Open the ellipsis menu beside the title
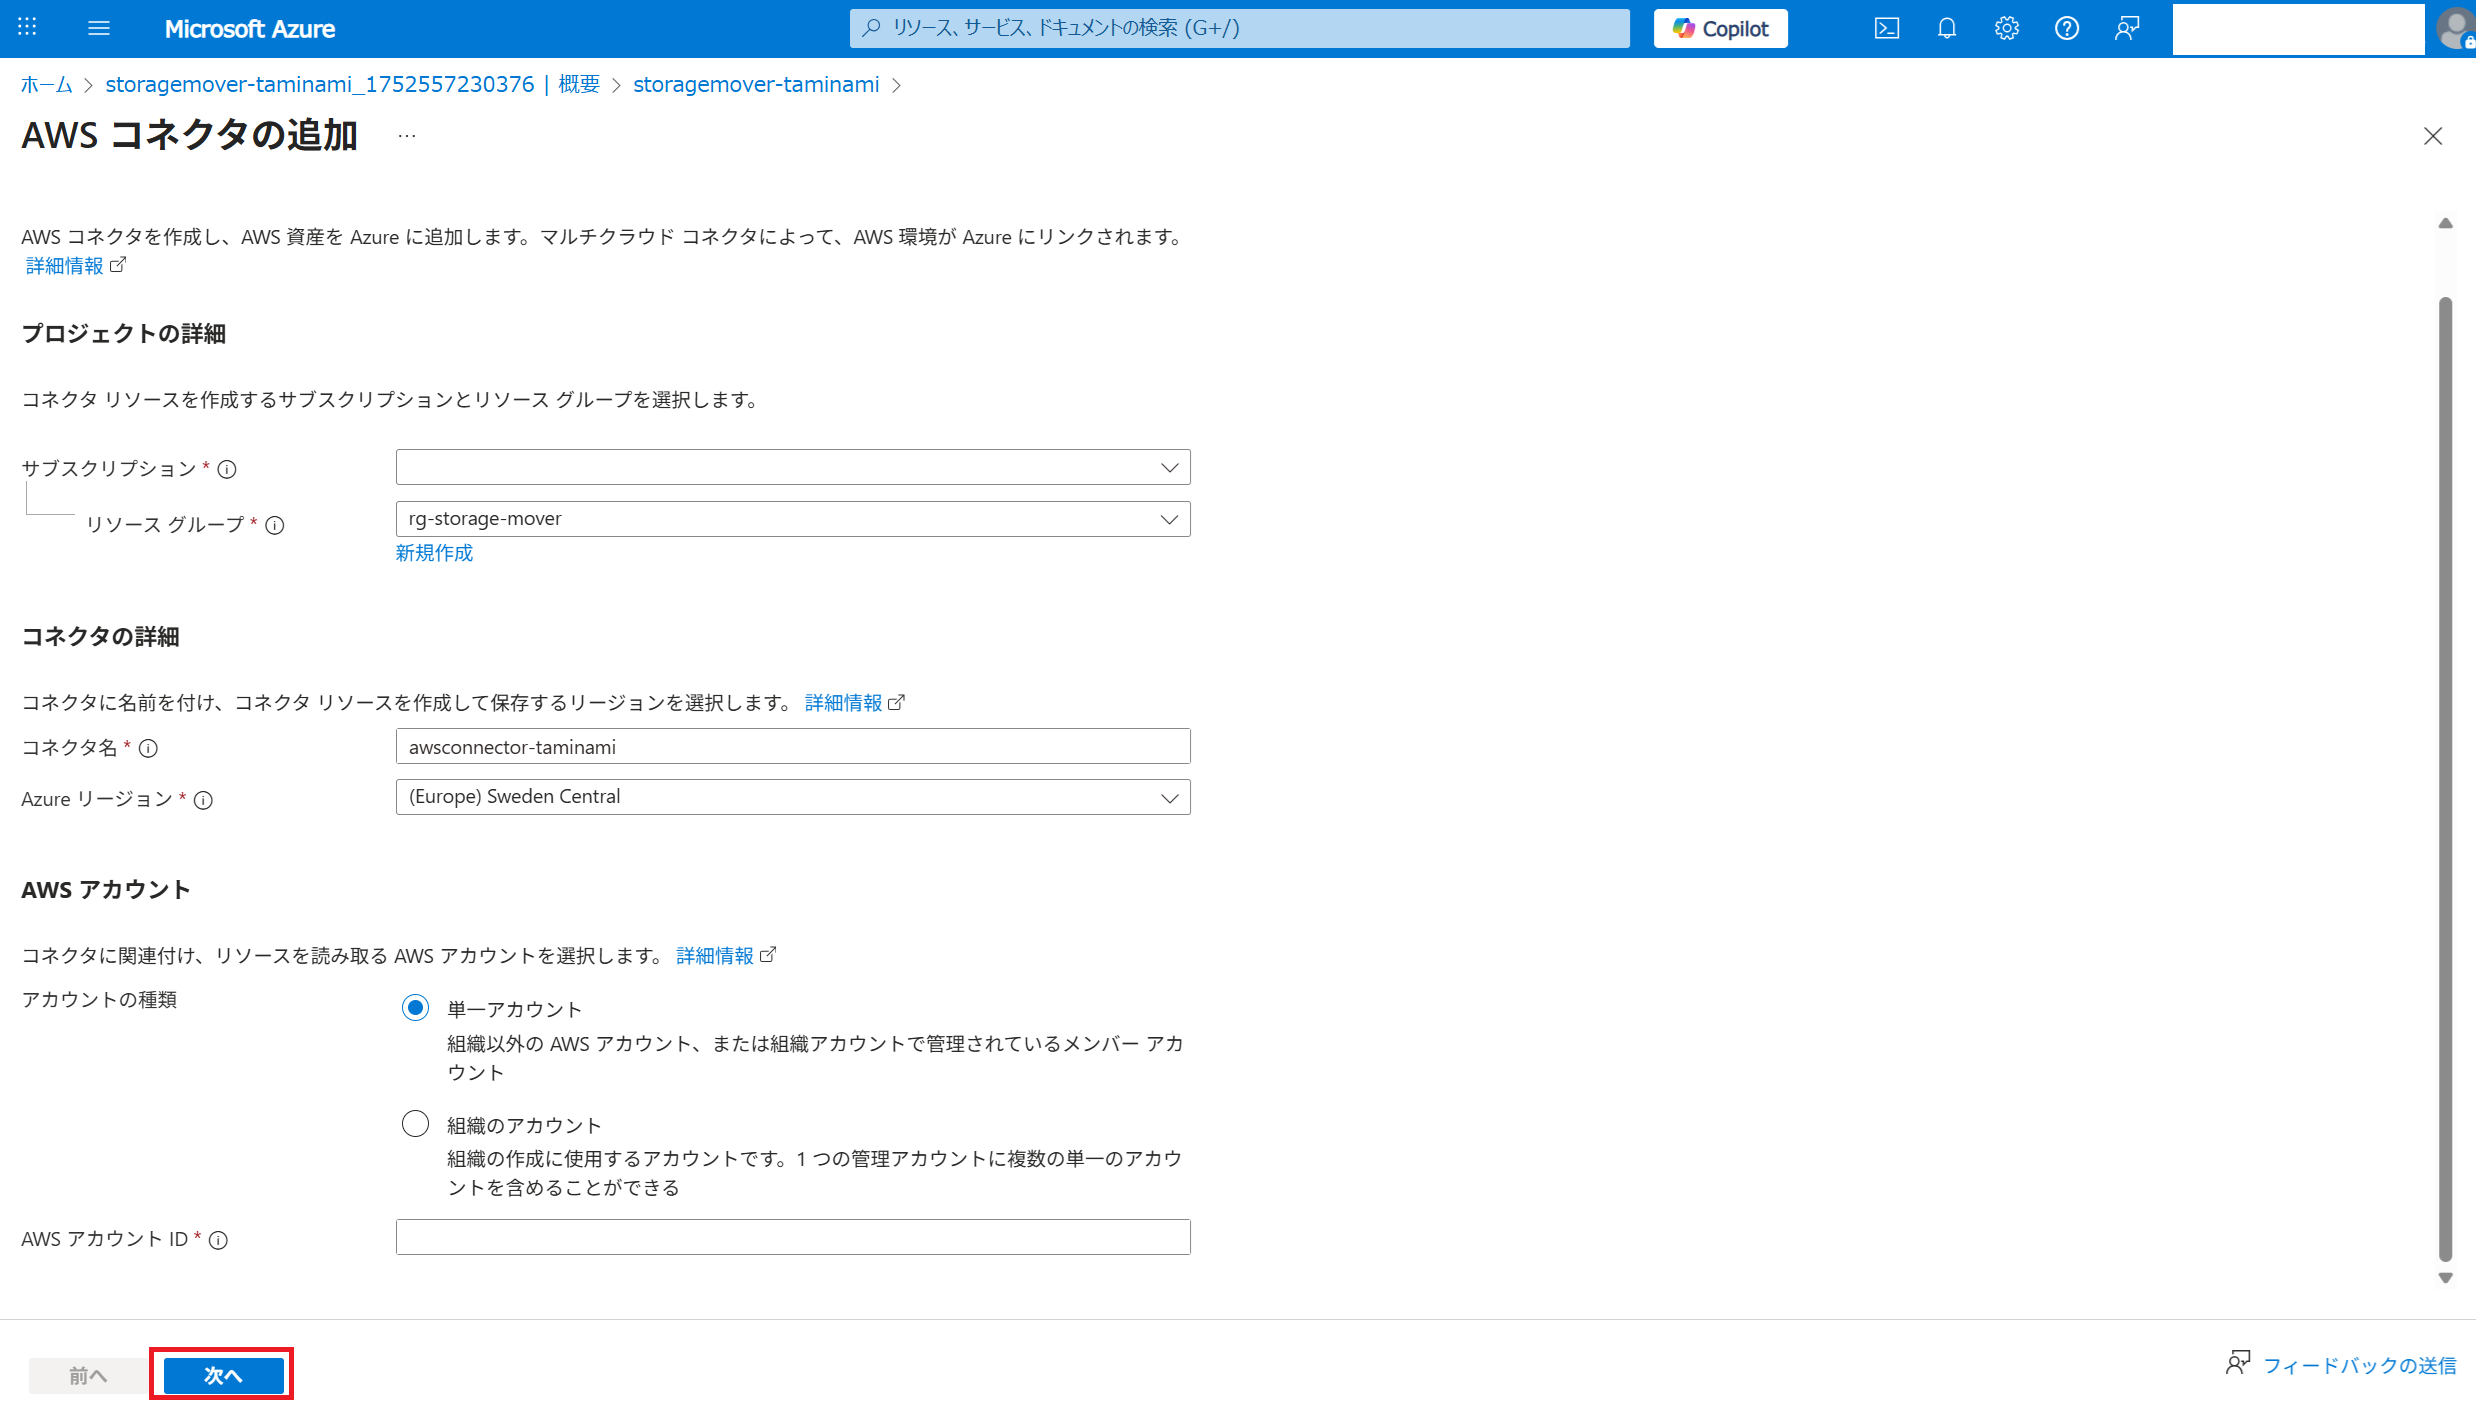2476x1405 pixels. pos(407,136)
